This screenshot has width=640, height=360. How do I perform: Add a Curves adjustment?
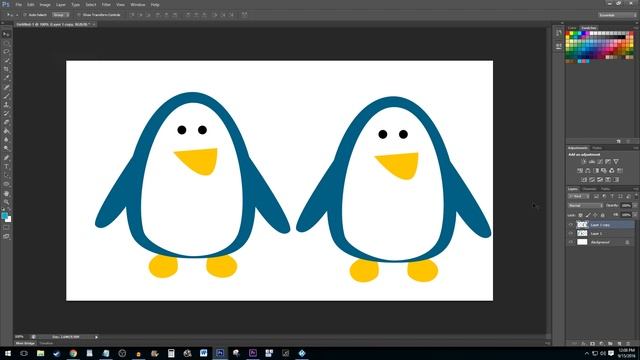click(x=600, y=162)
